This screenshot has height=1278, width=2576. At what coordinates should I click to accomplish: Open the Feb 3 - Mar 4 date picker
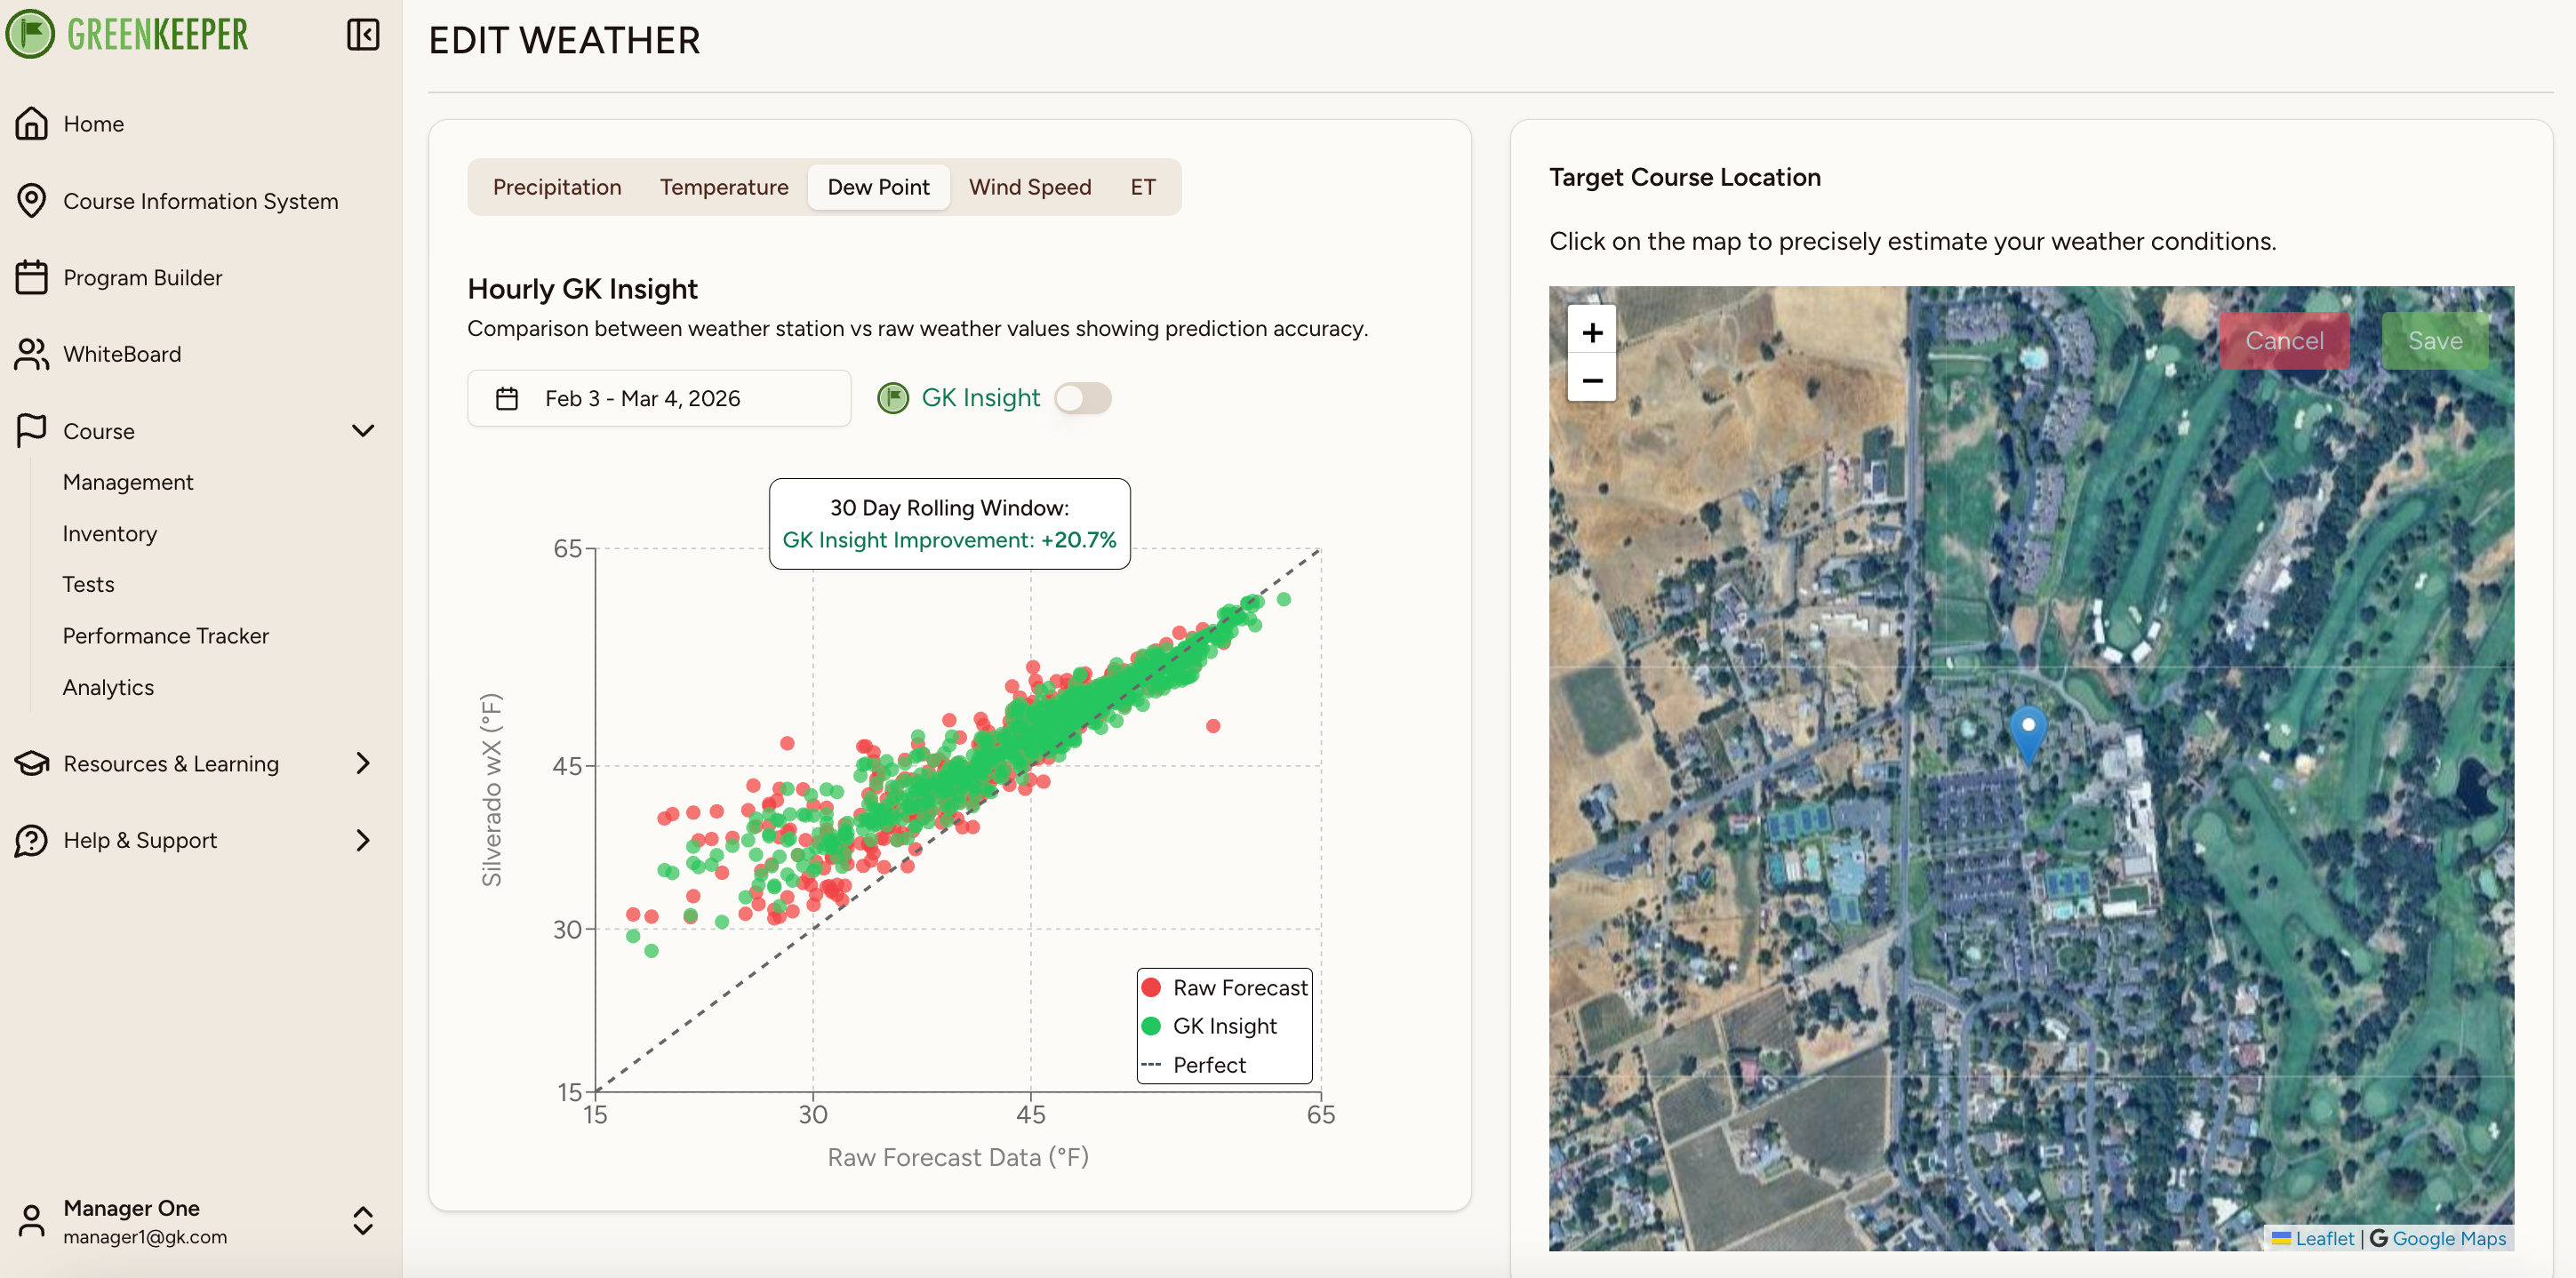click(658, 398)
